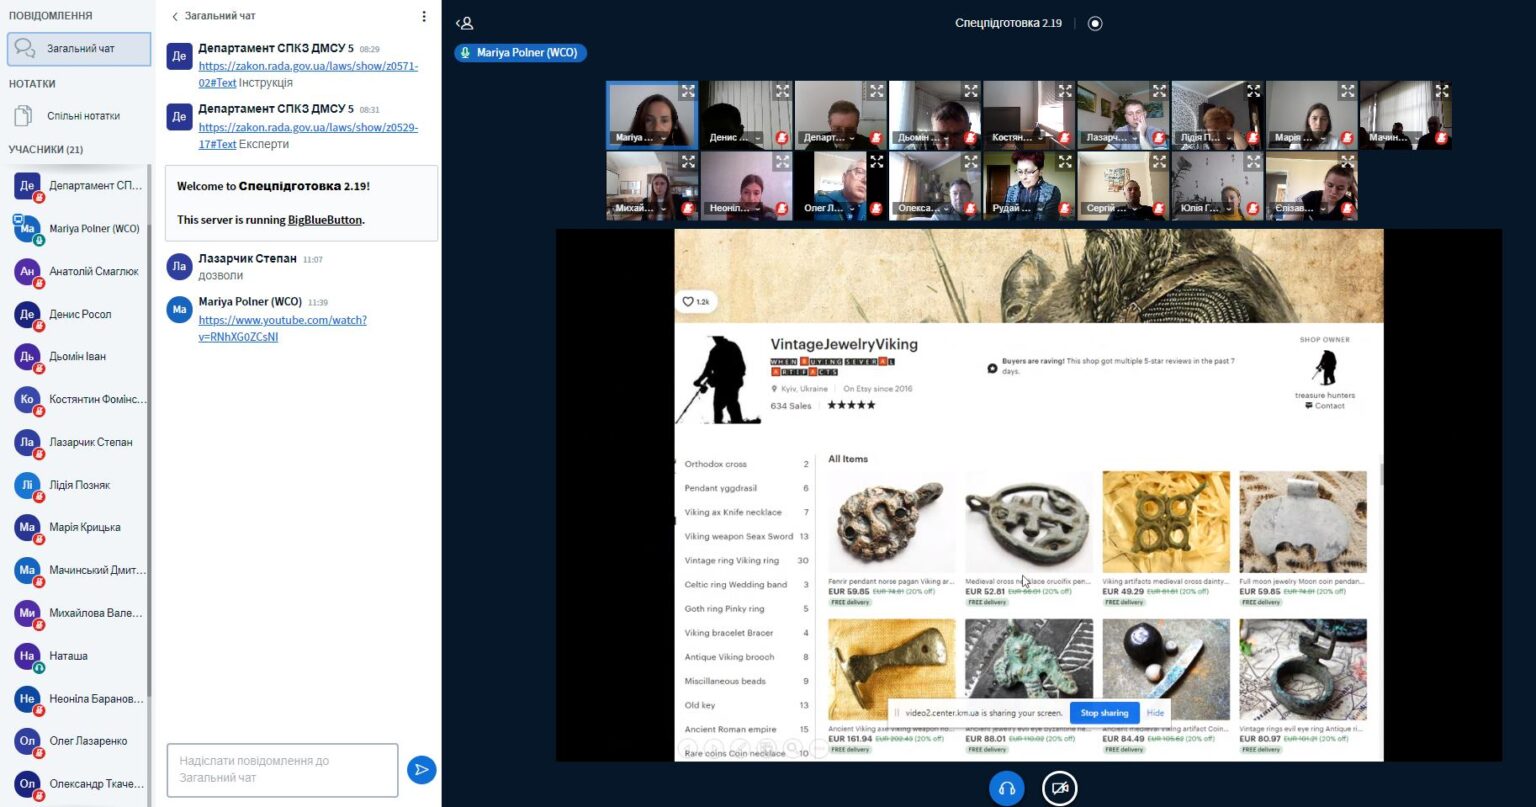Select Загальний чат in messages panel
The width and height of the screenshot is (1536, 807).
pos(79,48)
